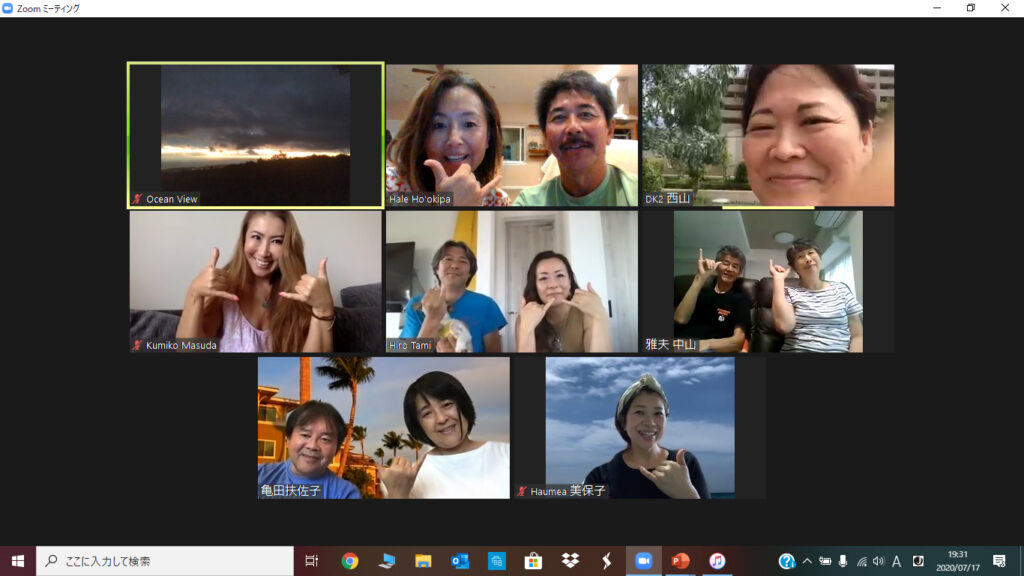Select the DK2 西山 video tile
Viewport: 1024px width, 576px height.
point(768,135)
